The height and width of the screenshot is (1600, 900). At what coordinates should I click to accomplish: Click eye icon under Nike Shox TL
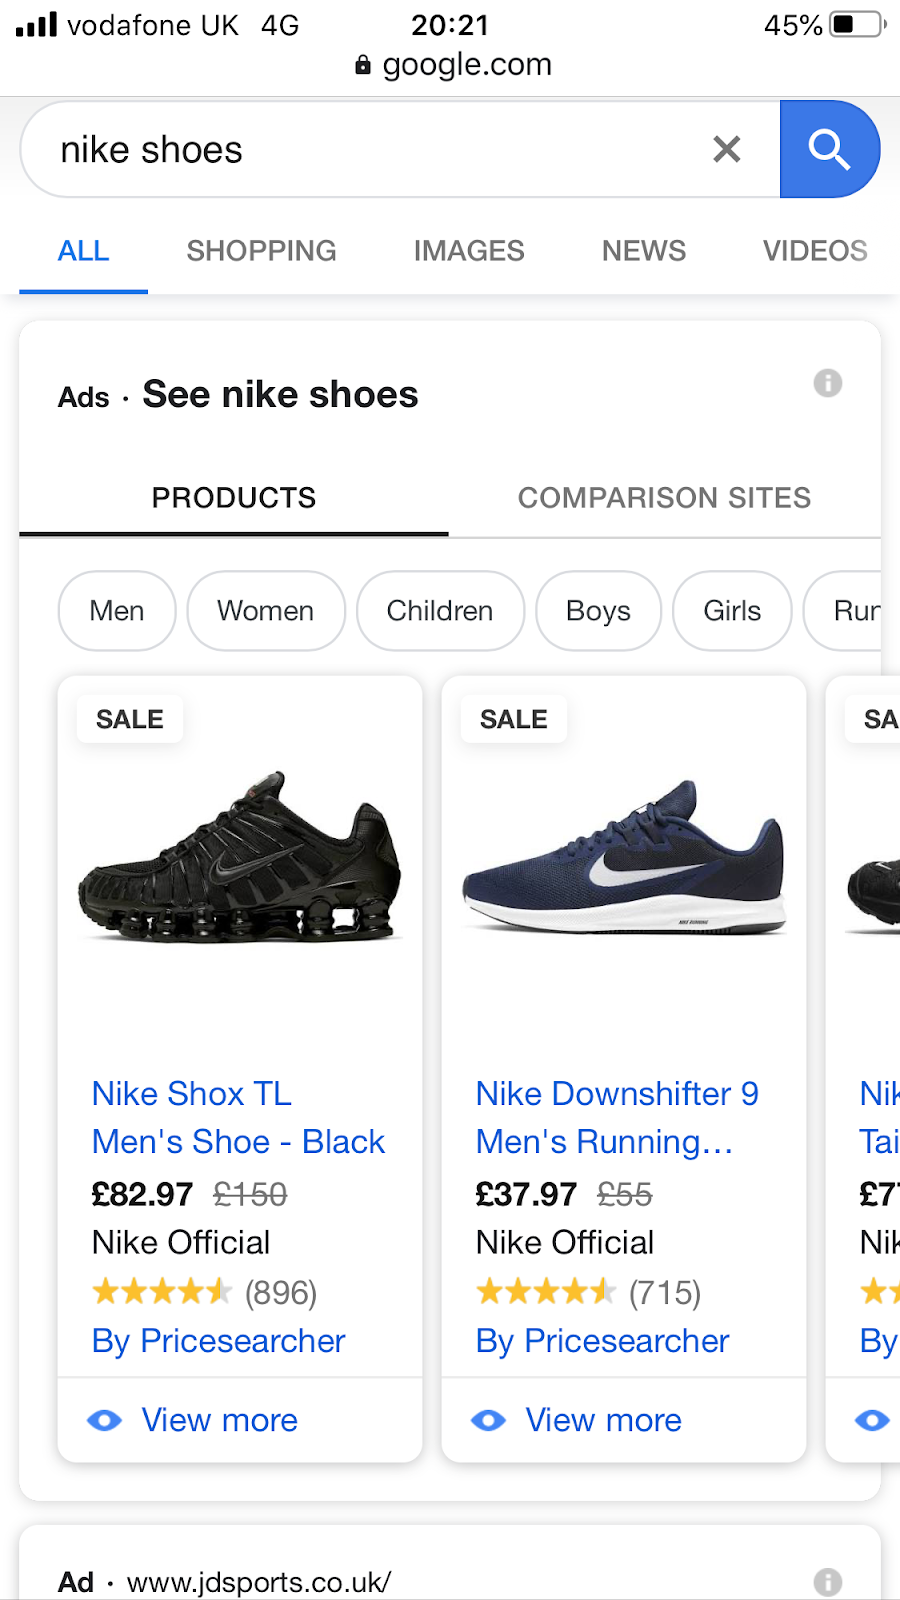[105, 1420]
